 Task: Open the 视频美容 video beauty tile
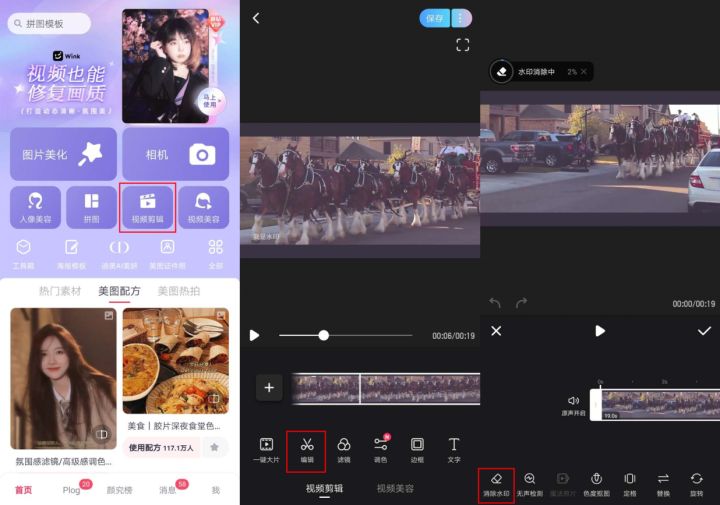pos(203,207)
